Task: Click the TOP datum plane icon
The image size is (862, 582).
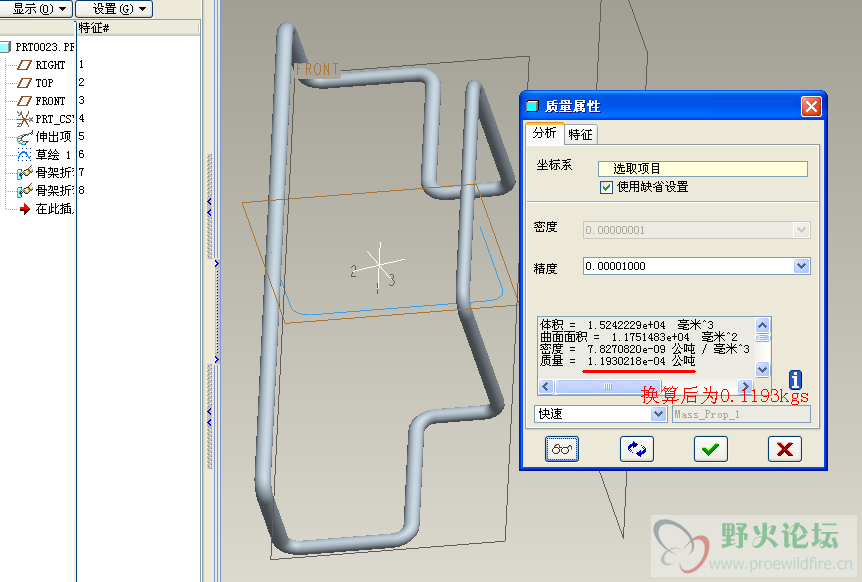Action: point(24,83)
